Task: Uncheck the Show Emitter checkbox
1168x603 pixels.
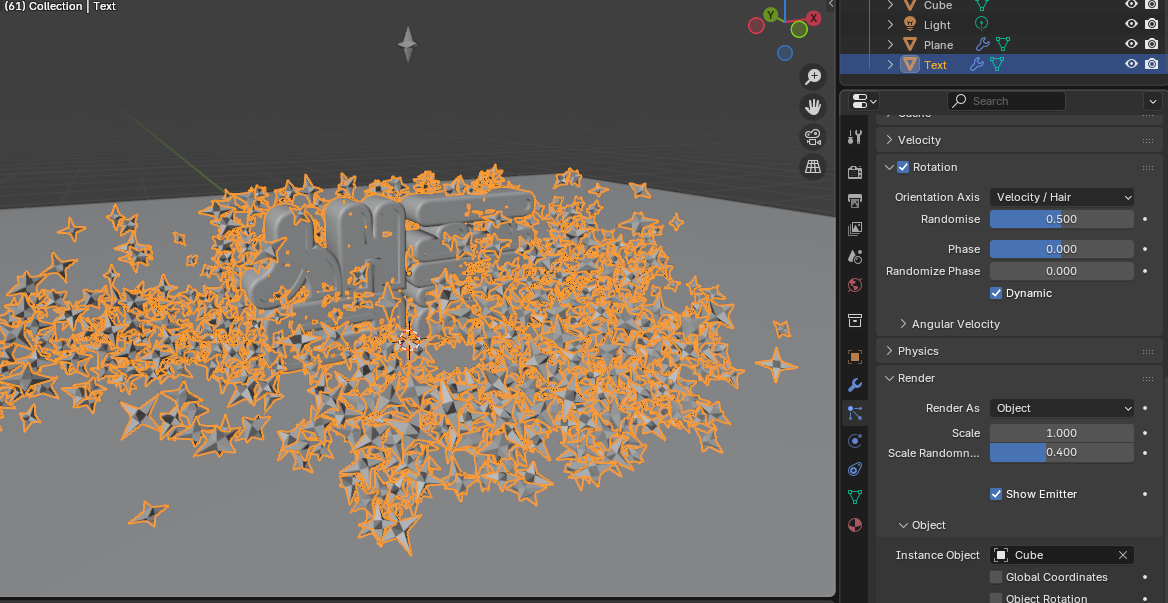Action: (996, 494)
